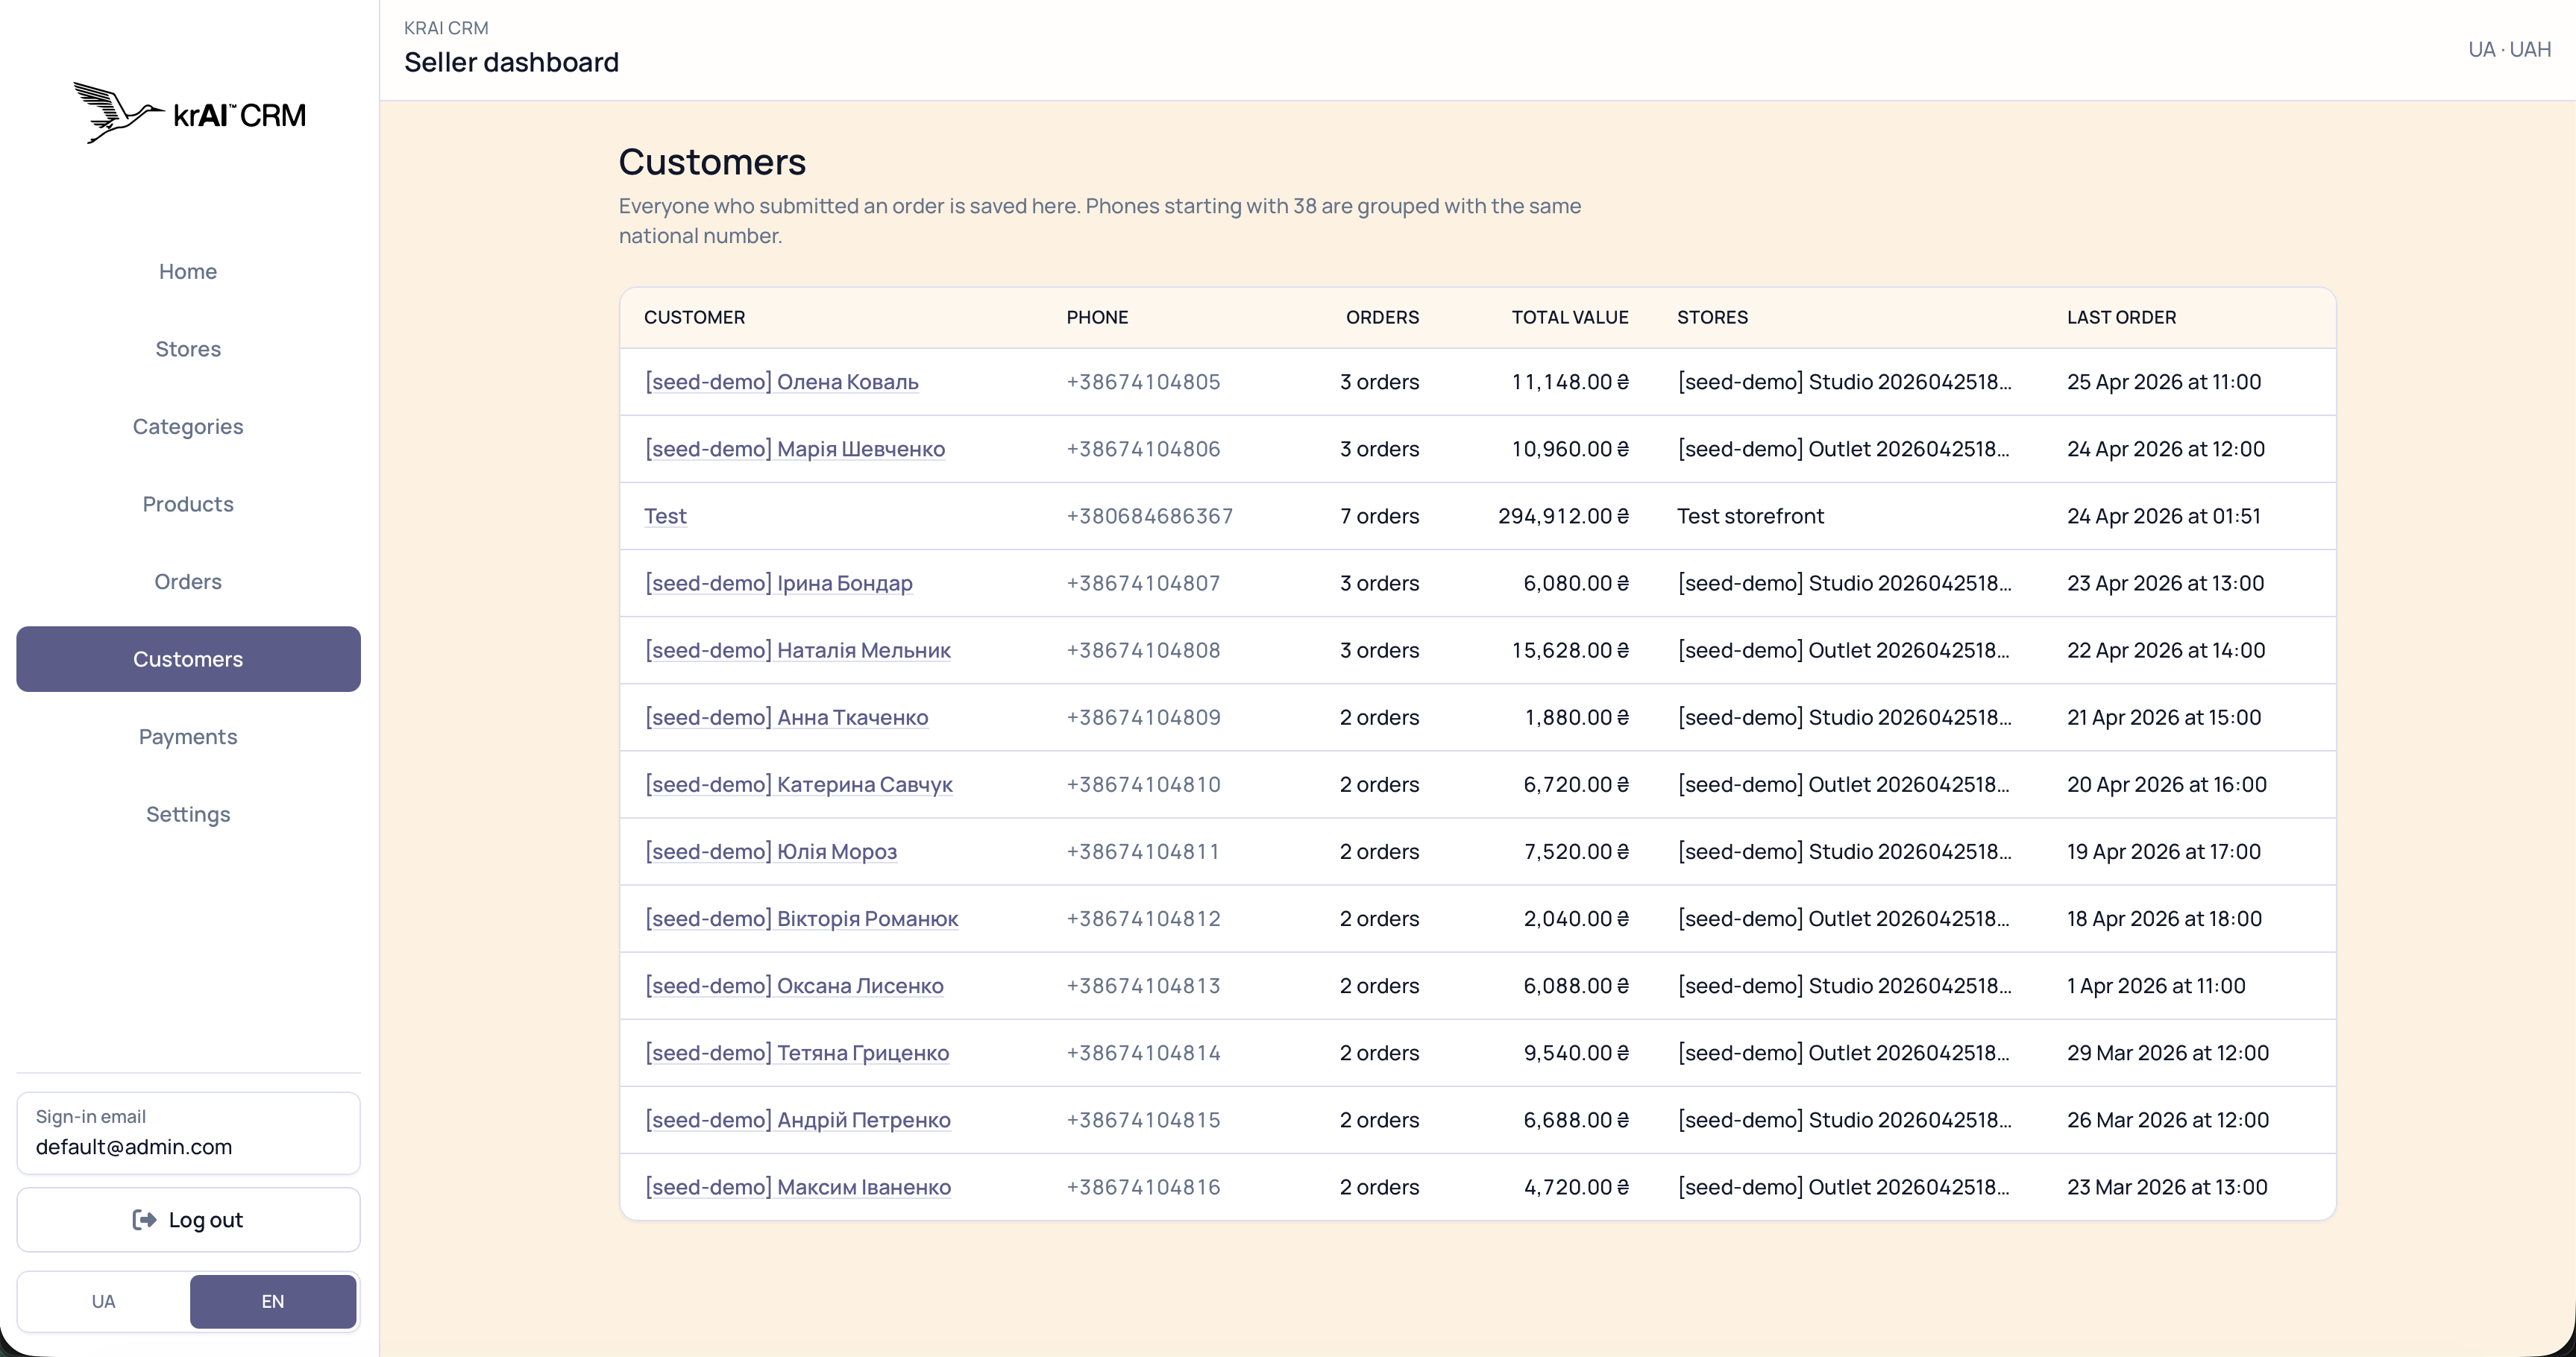Click the STORES column header
Viewport: 2576px width, 1357px height.
tap(1712, 317)
